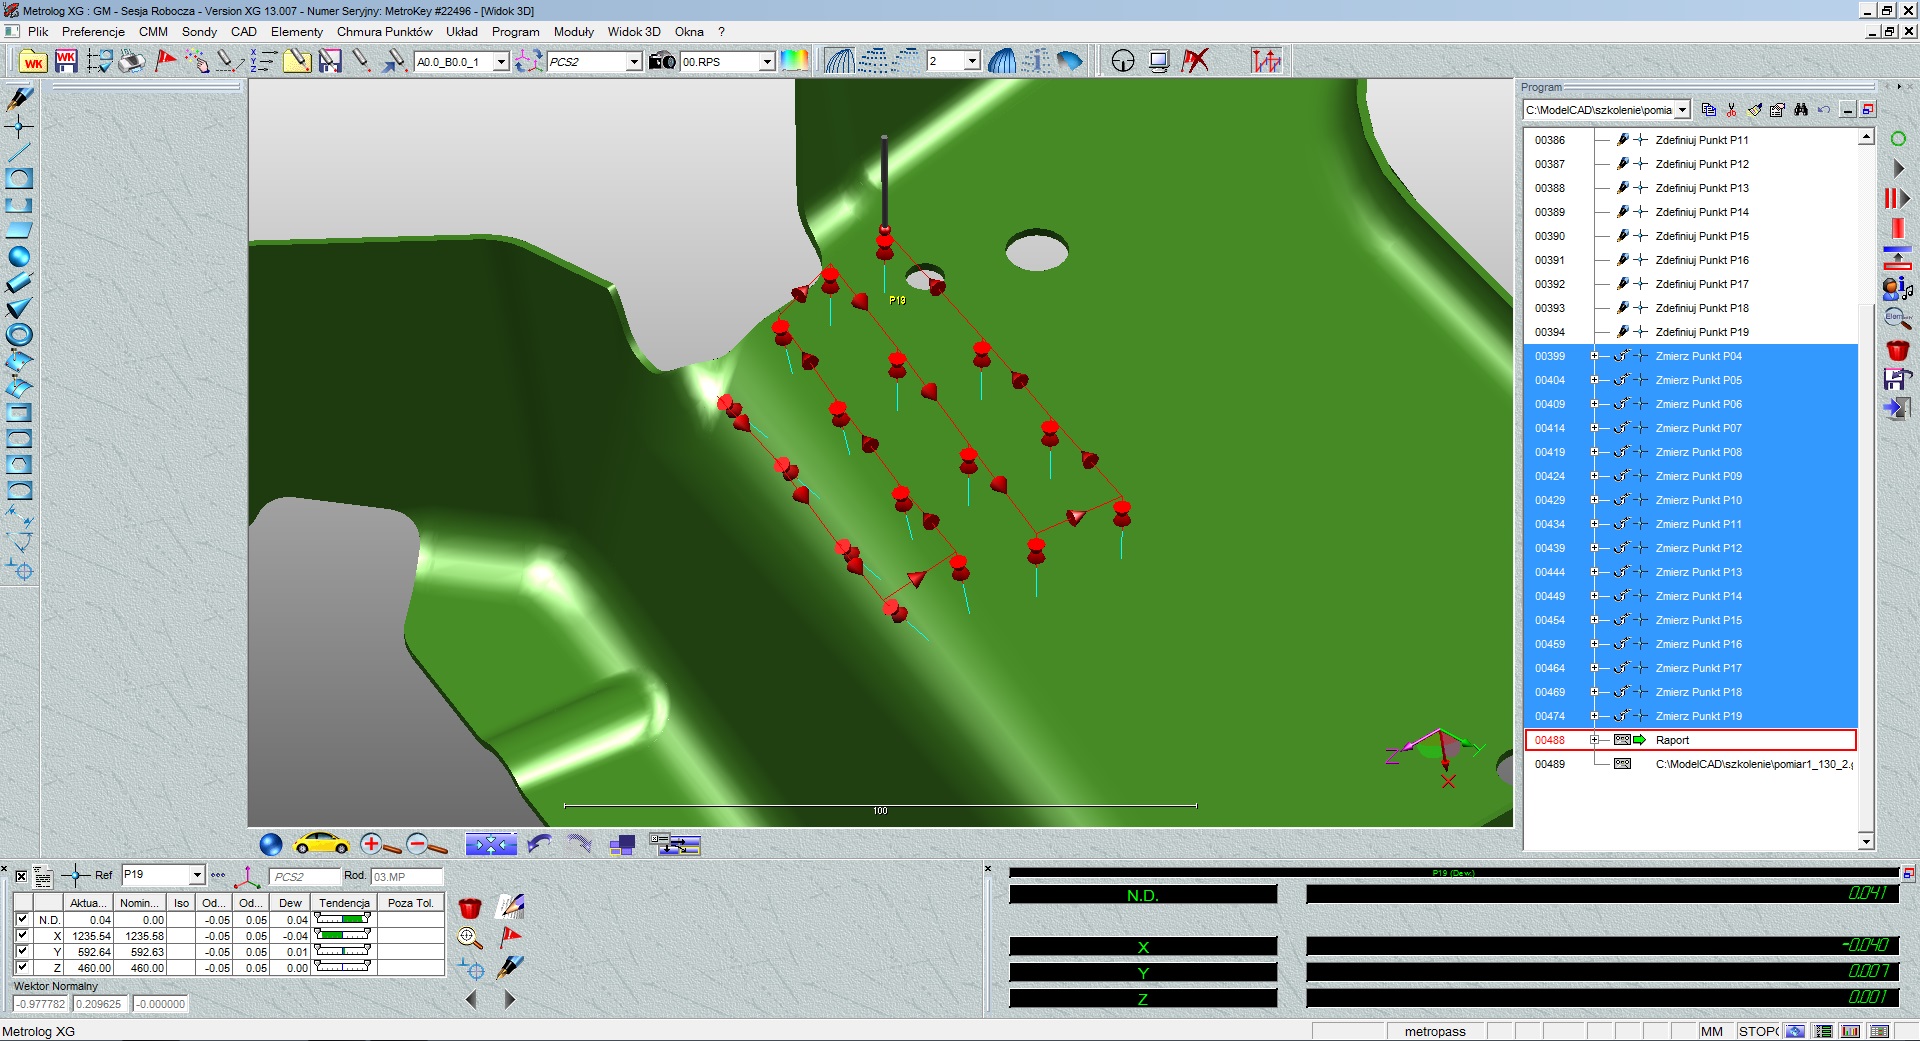Screen dimensions: 1920x1041
Task: Toggle the Z row checkbox
Action: coord(22,967)
